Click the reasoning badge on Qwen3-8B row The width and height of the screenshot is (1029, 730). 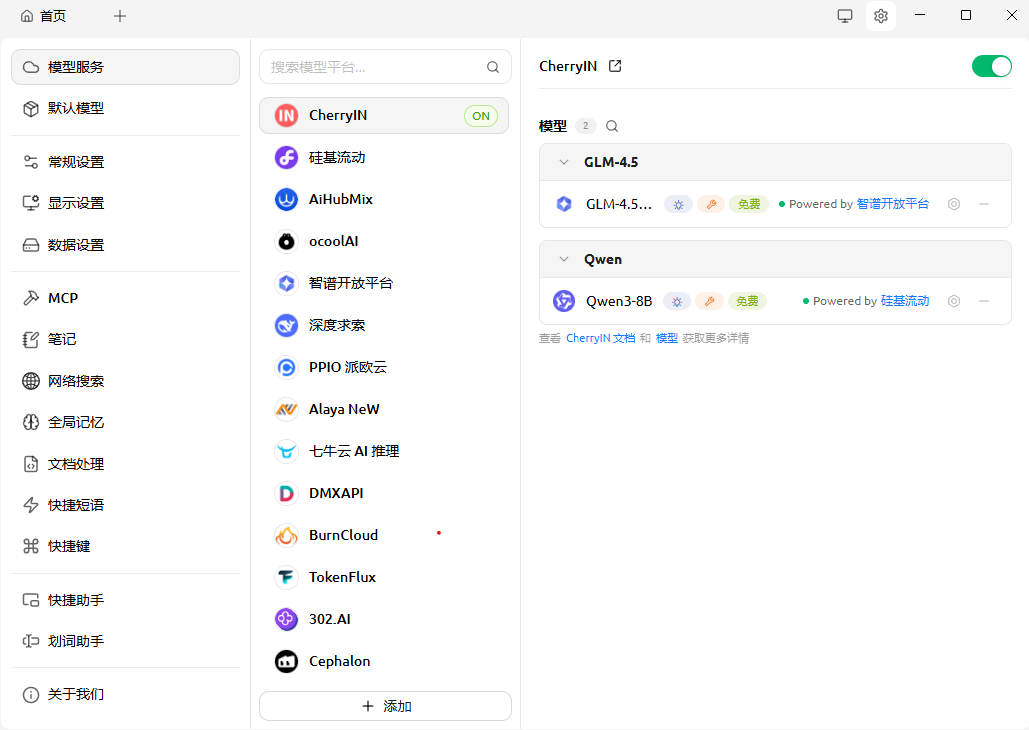tap(677, 301)
